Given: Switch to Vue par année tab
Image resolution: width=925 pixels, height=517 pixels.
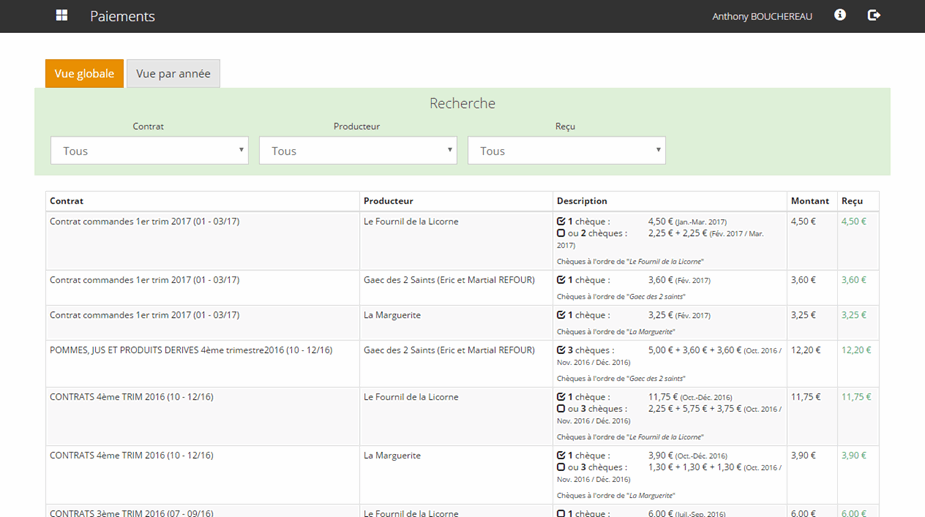Looking at the screenshot, I should click(x=173, y=74).
